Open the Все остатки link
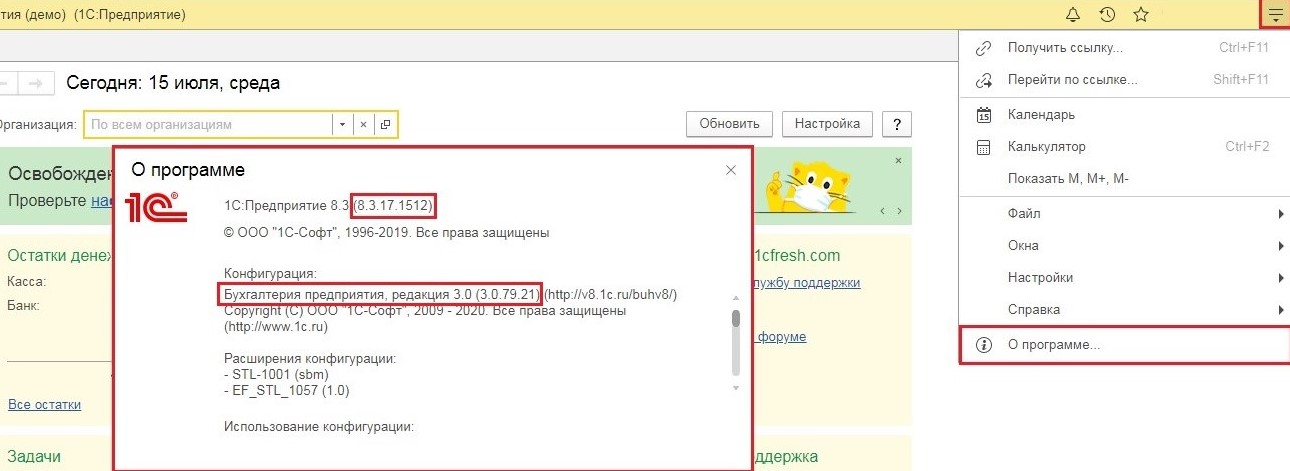This screenshot has width=1290, height=471. click(x=44, y=405)
